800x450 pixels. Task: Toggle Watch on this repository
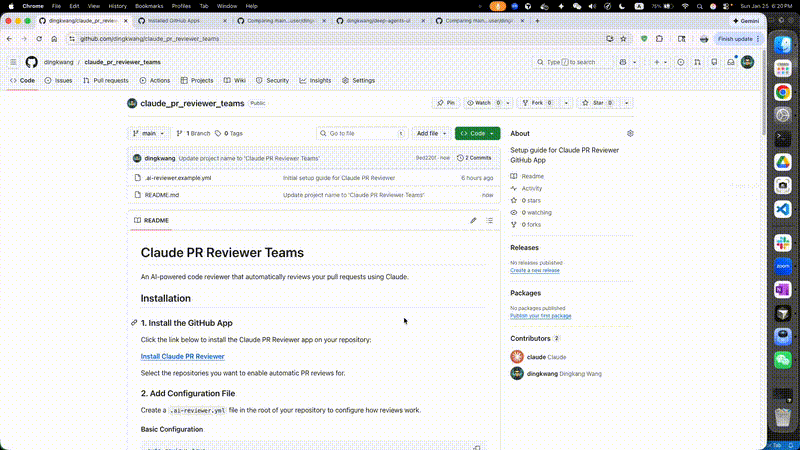[x=483, y=103]
